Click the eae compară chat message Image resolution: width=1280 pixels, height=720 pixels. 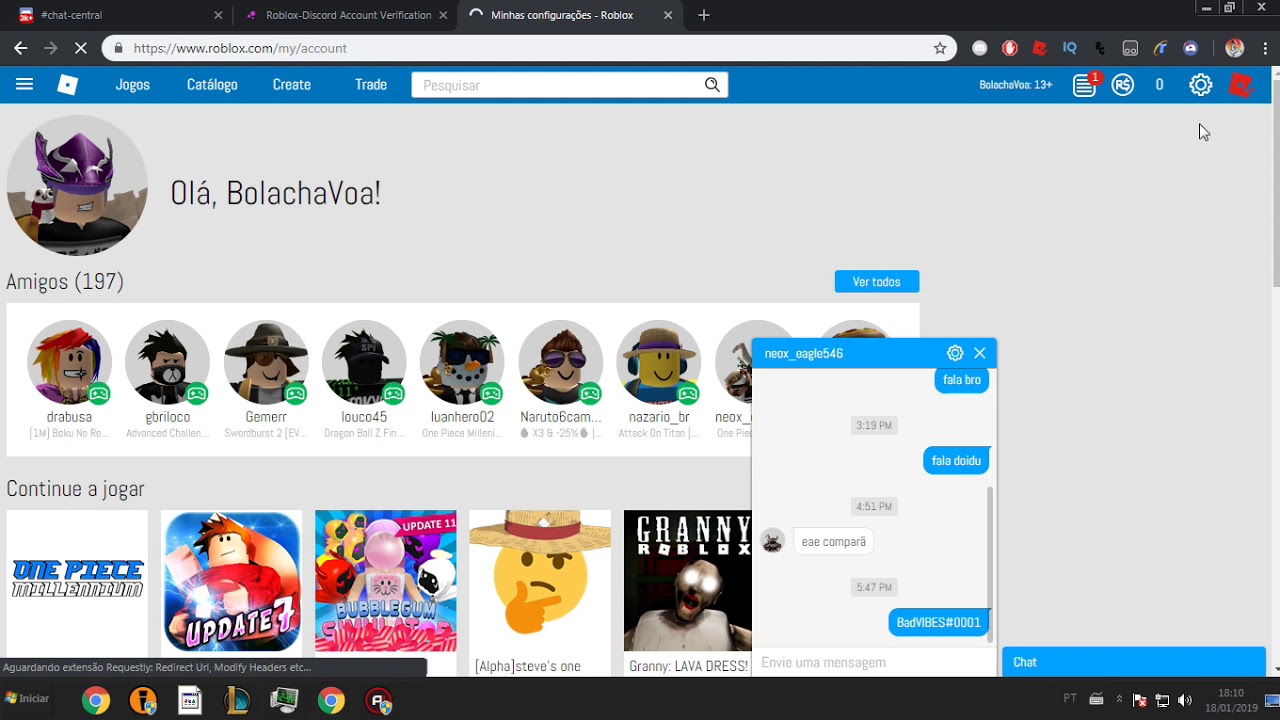pos(834,542)
